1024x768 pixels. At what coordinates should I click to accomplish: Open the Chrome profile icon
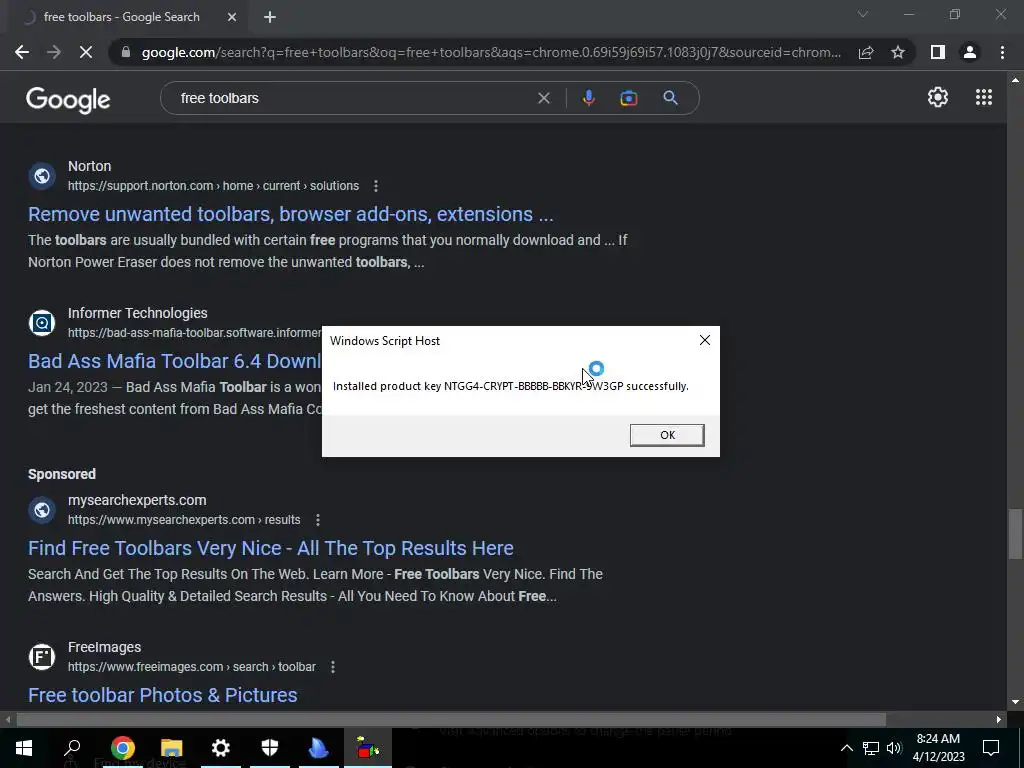point(970,52)
